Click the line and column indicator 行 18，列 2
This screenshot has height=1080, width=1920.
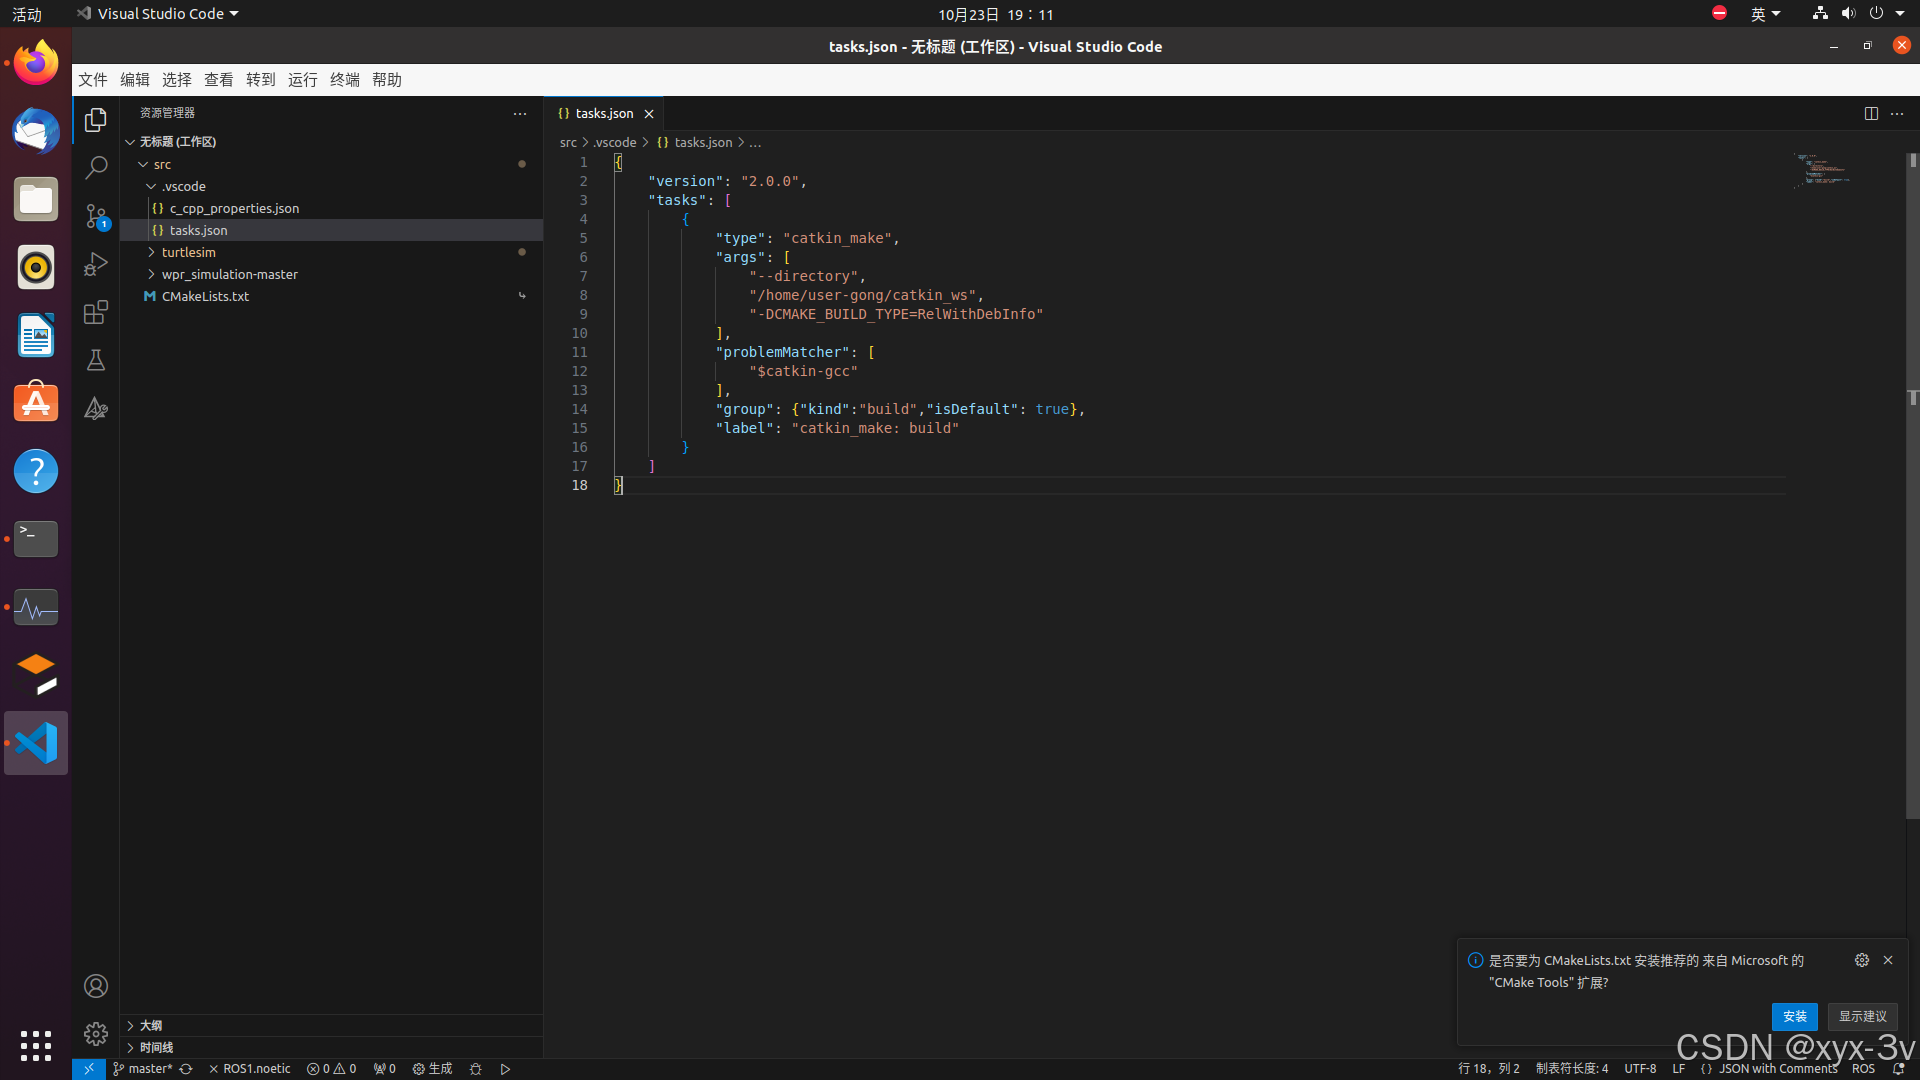click(1489, 1069)
